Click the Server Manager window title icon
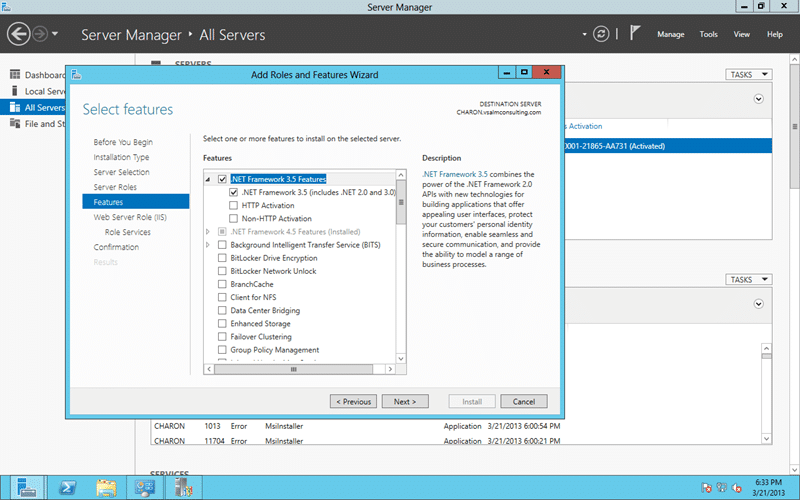Viewport: 800px width, 500px height. pyautogui.click(x=6, y=6)
